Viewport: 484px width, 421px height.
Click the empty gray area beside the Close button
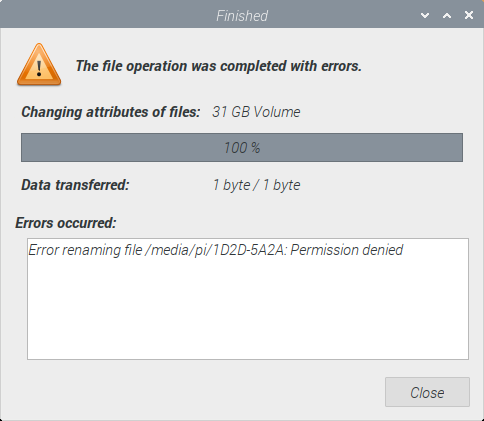click(200, 392)
